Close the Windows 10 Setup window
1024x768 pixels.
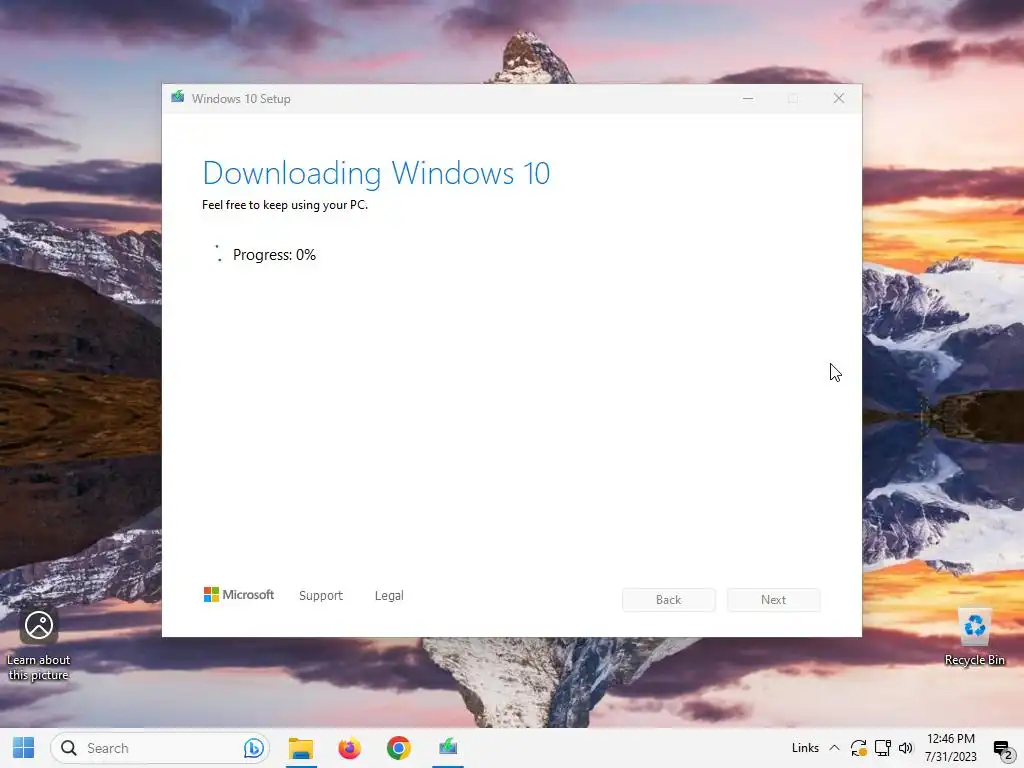(839, 99)
